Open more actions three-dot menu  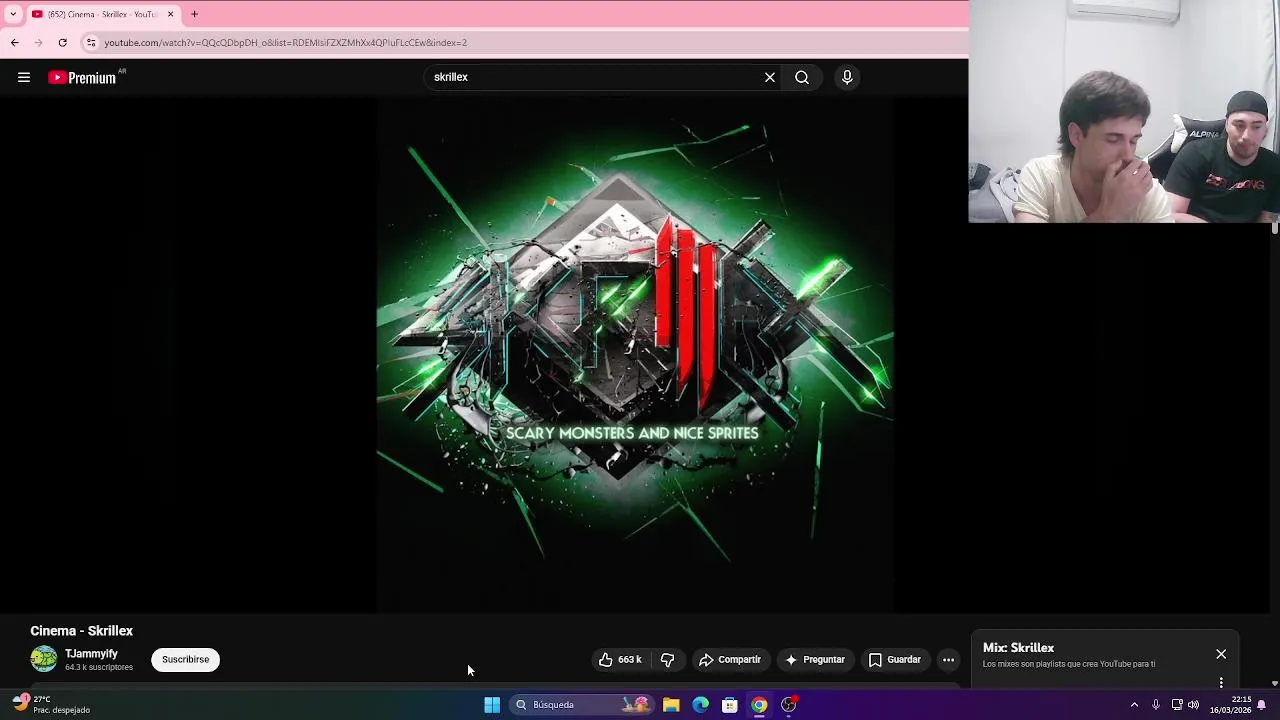click(x=948, y=659)
